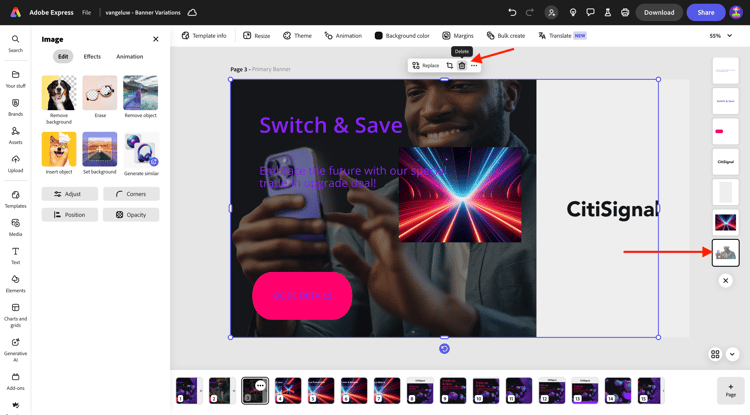Switch to the Effects tab
Image resolution: width=750 pixels, height=415 pixels.
92,56
